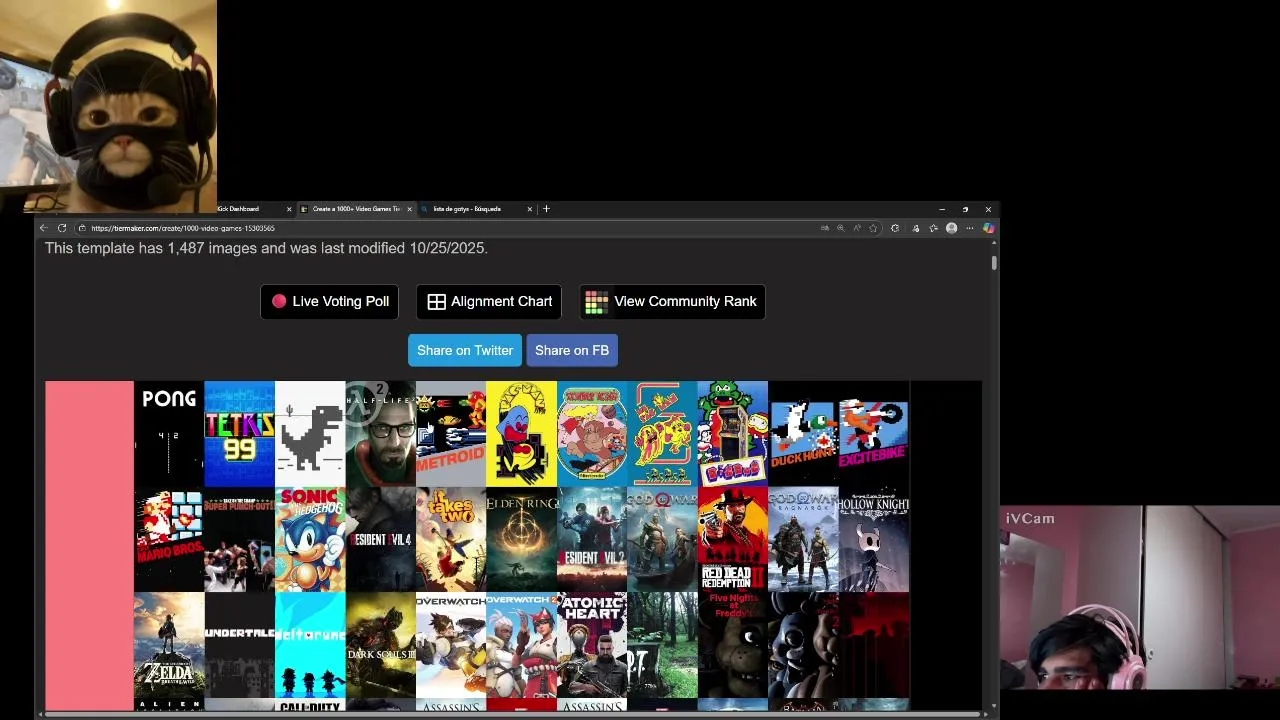Screen dimensions: 1280x720
Task: Select the Deltarune game image
Action: [310, 645]
